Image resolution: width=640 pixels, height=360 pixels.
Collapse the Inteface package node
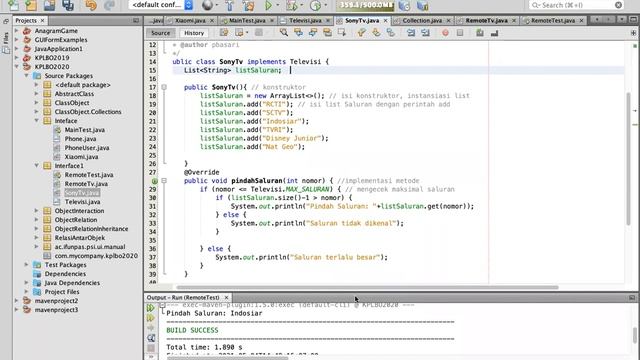coord(36,121)
